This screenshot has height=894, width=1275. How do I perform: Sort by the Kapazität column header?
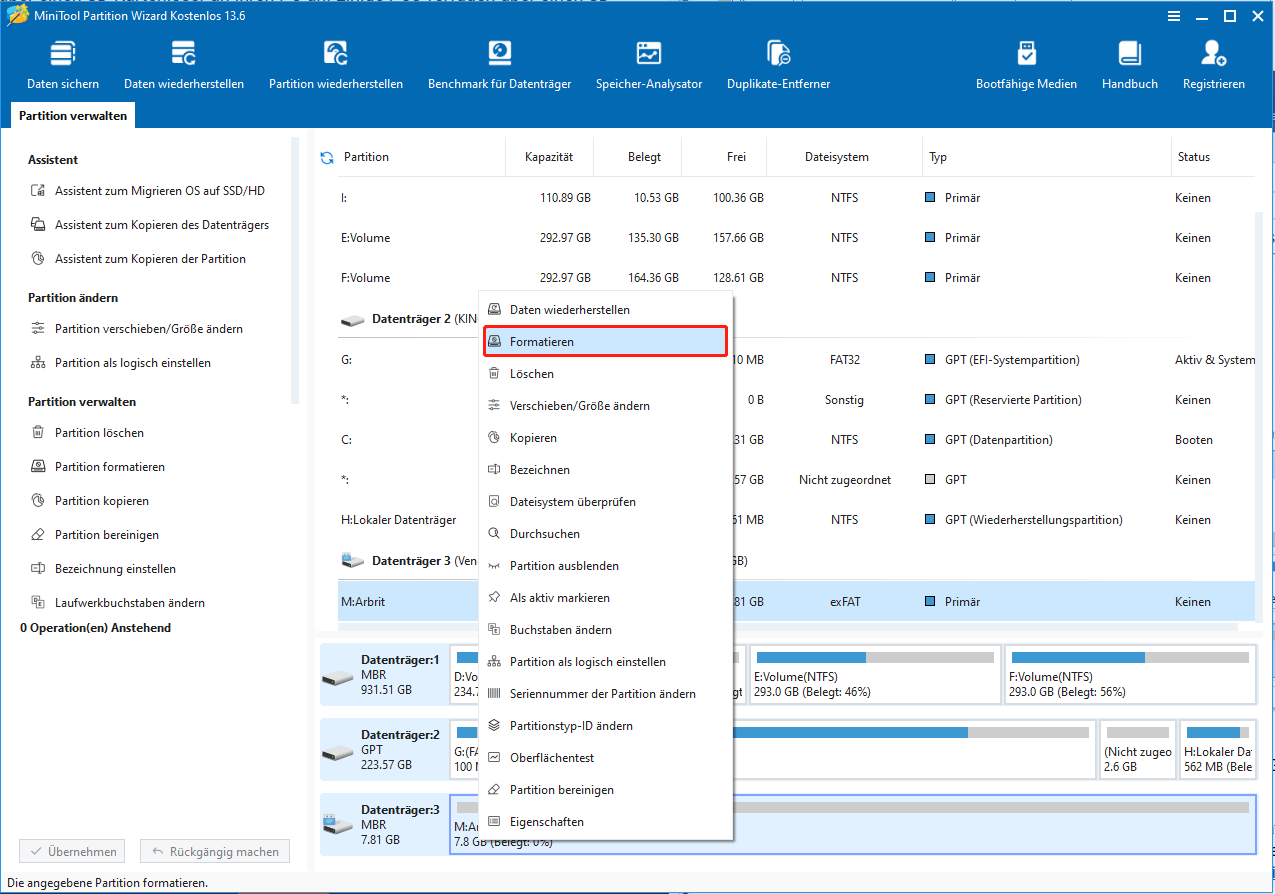(549, 157)
